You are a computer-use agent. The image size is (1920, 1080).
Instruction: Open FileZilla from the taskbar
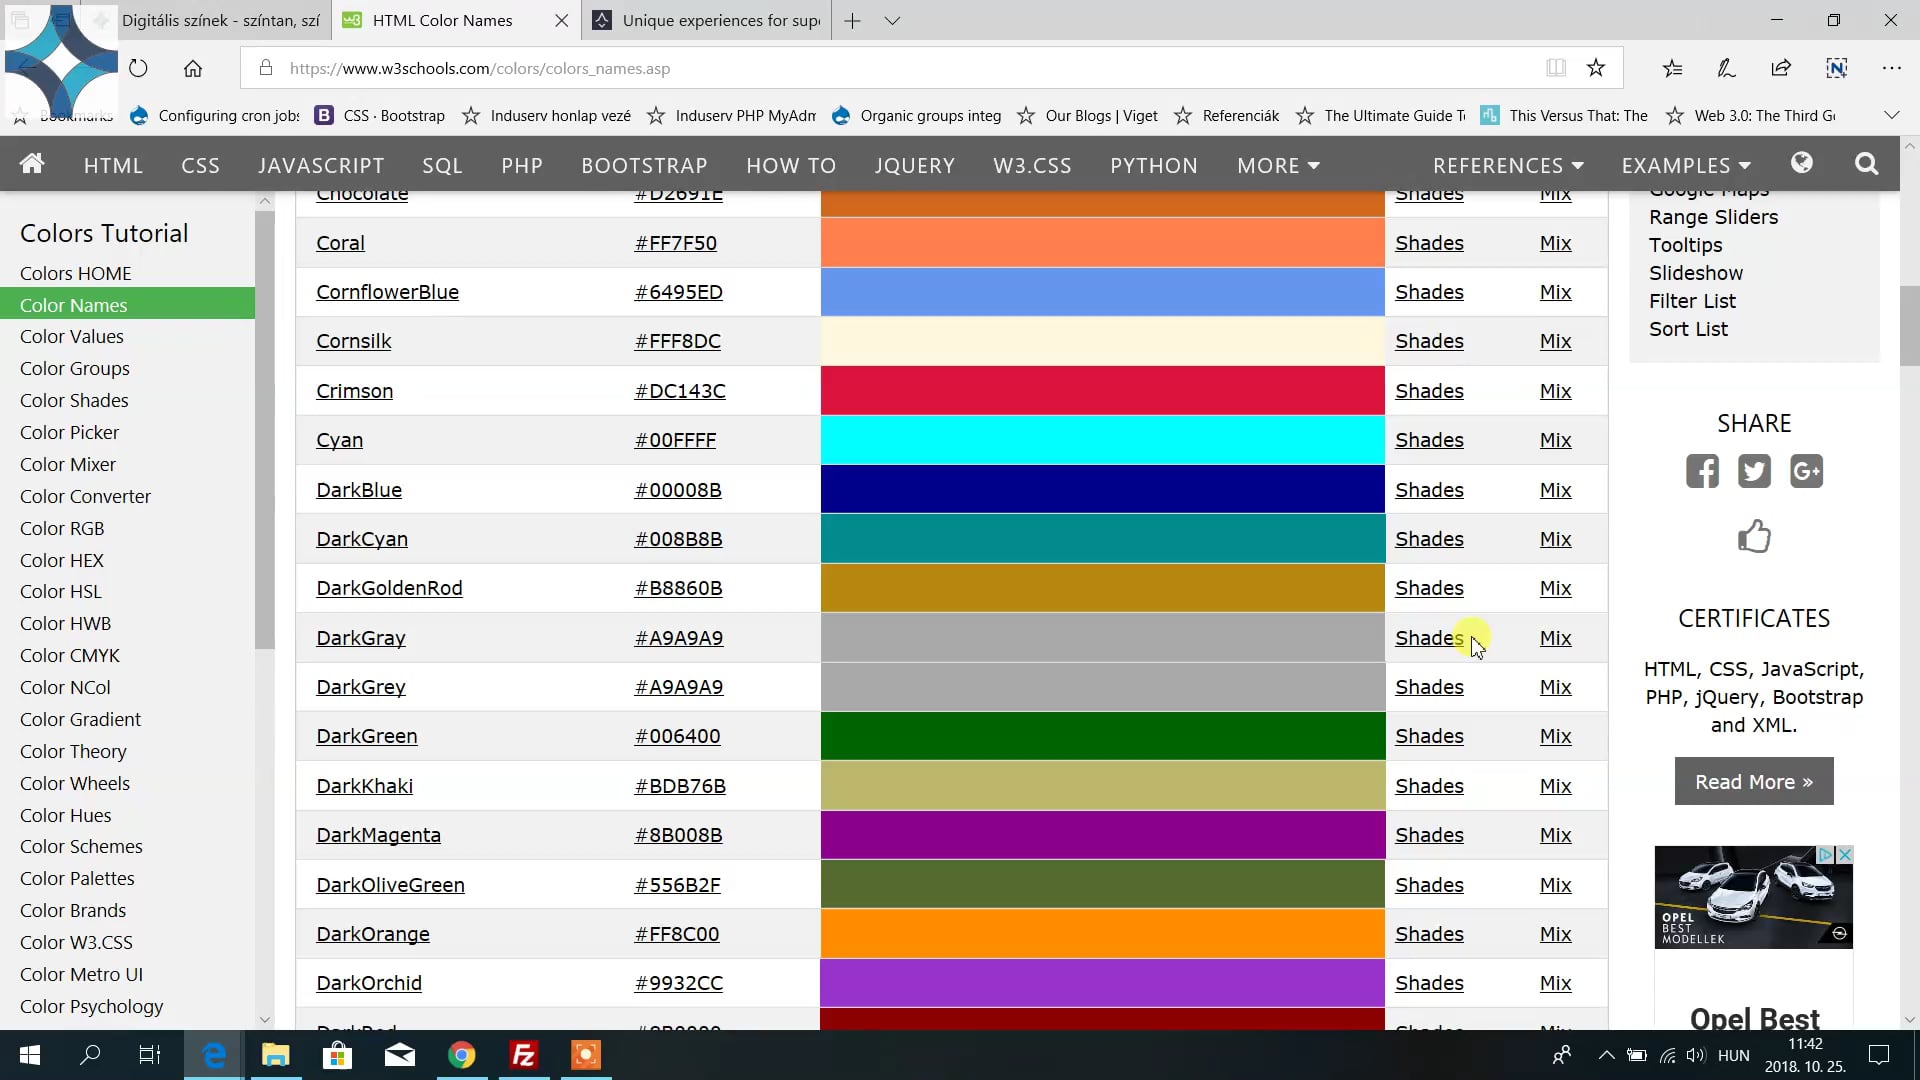tap(523, 1055)
